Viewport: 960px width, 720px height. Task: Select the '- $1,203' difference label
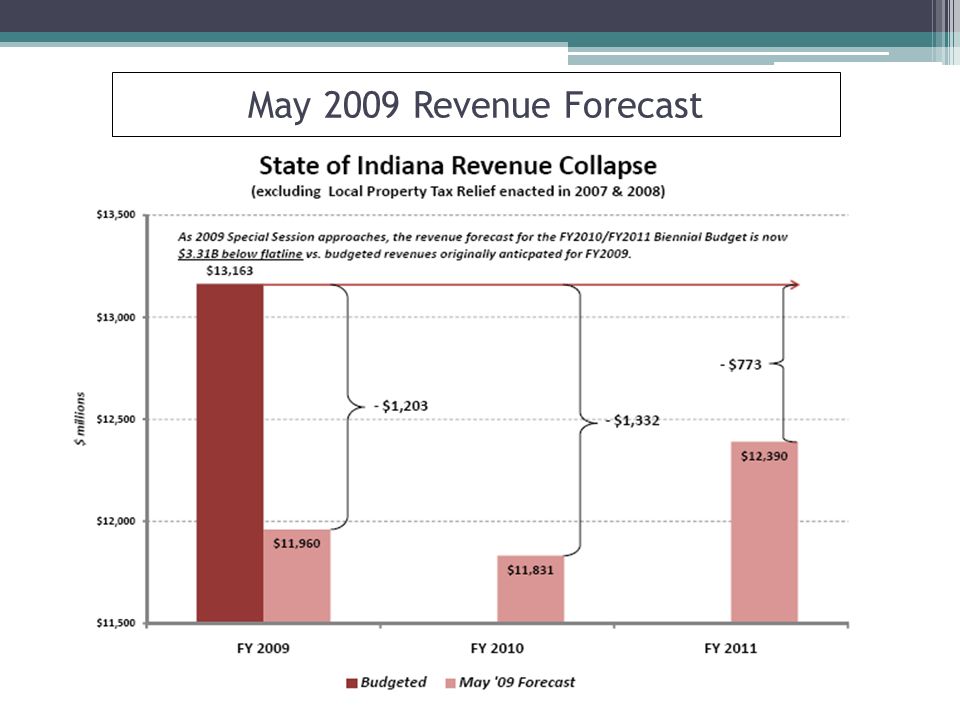pyautogui.click(x=401, y=406)
